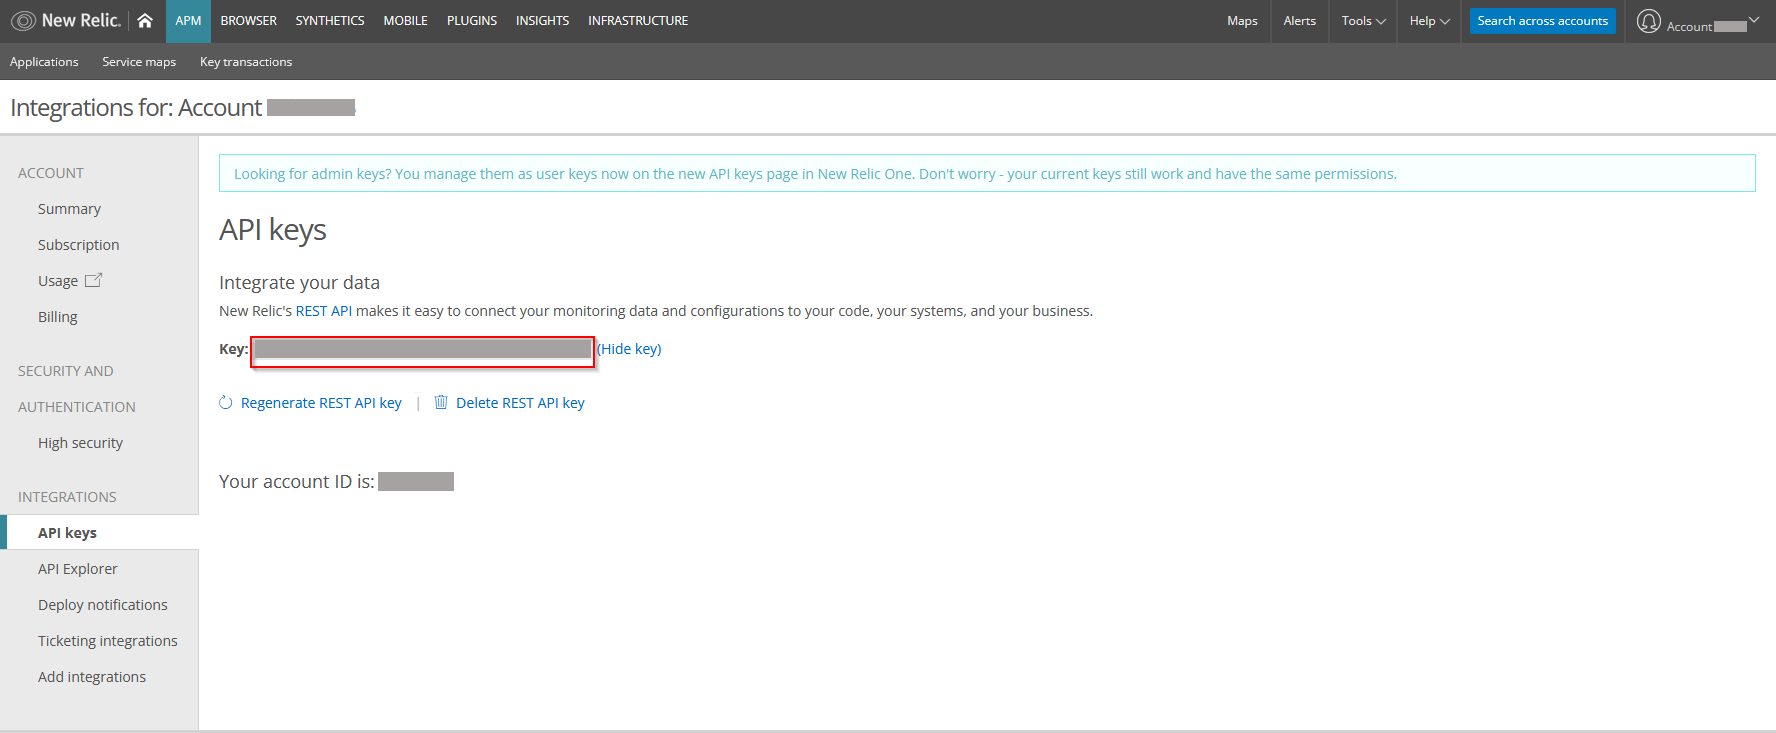
Task: Select Summary in the sidebar
Action: tap(70, 209)
